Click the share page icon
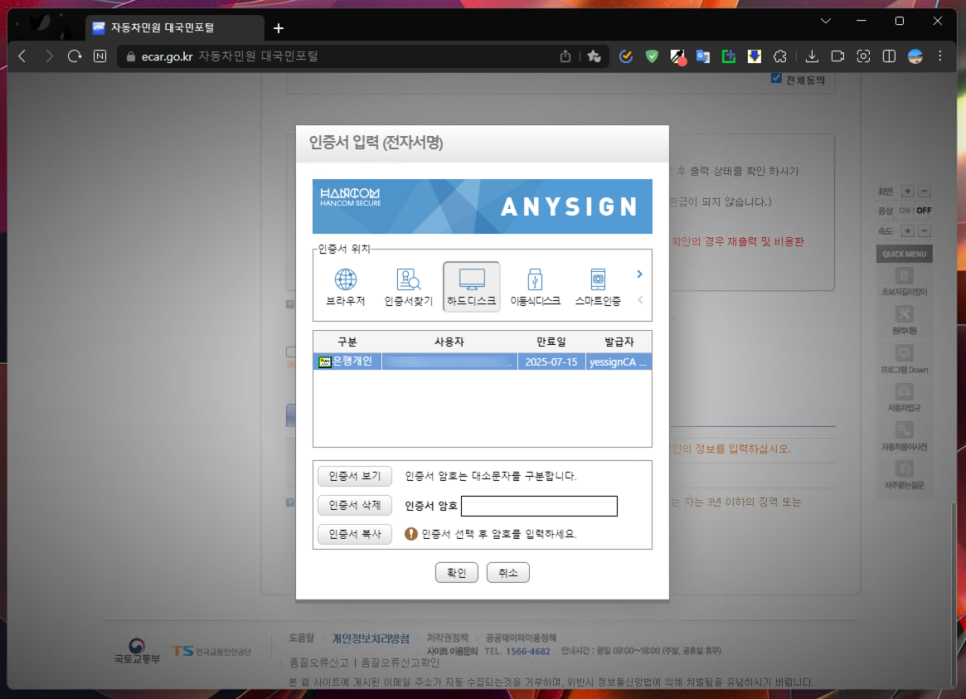 565,57
